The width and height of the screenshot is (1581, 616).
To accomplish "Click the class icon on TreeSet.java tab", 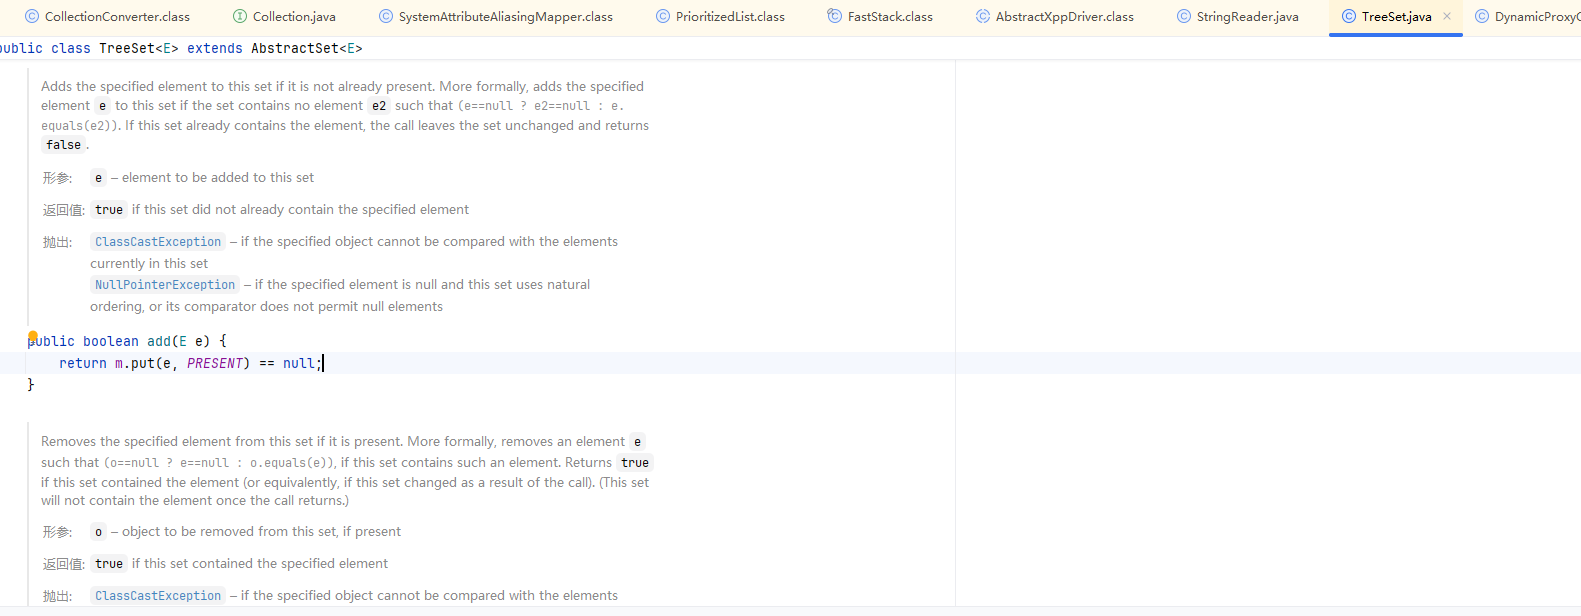I will pos(1349,16).
